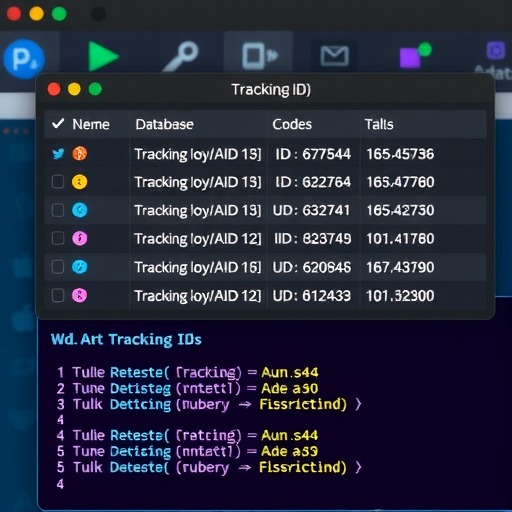Sort by the Codes column header

[292, 124]
